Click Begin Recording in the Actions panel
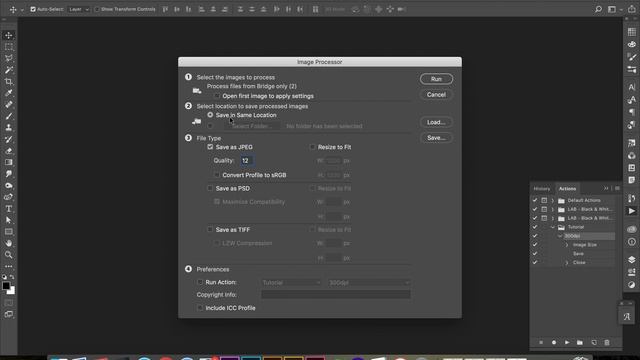This screenshot has width=640, height=360. click(x=554, y=342)
